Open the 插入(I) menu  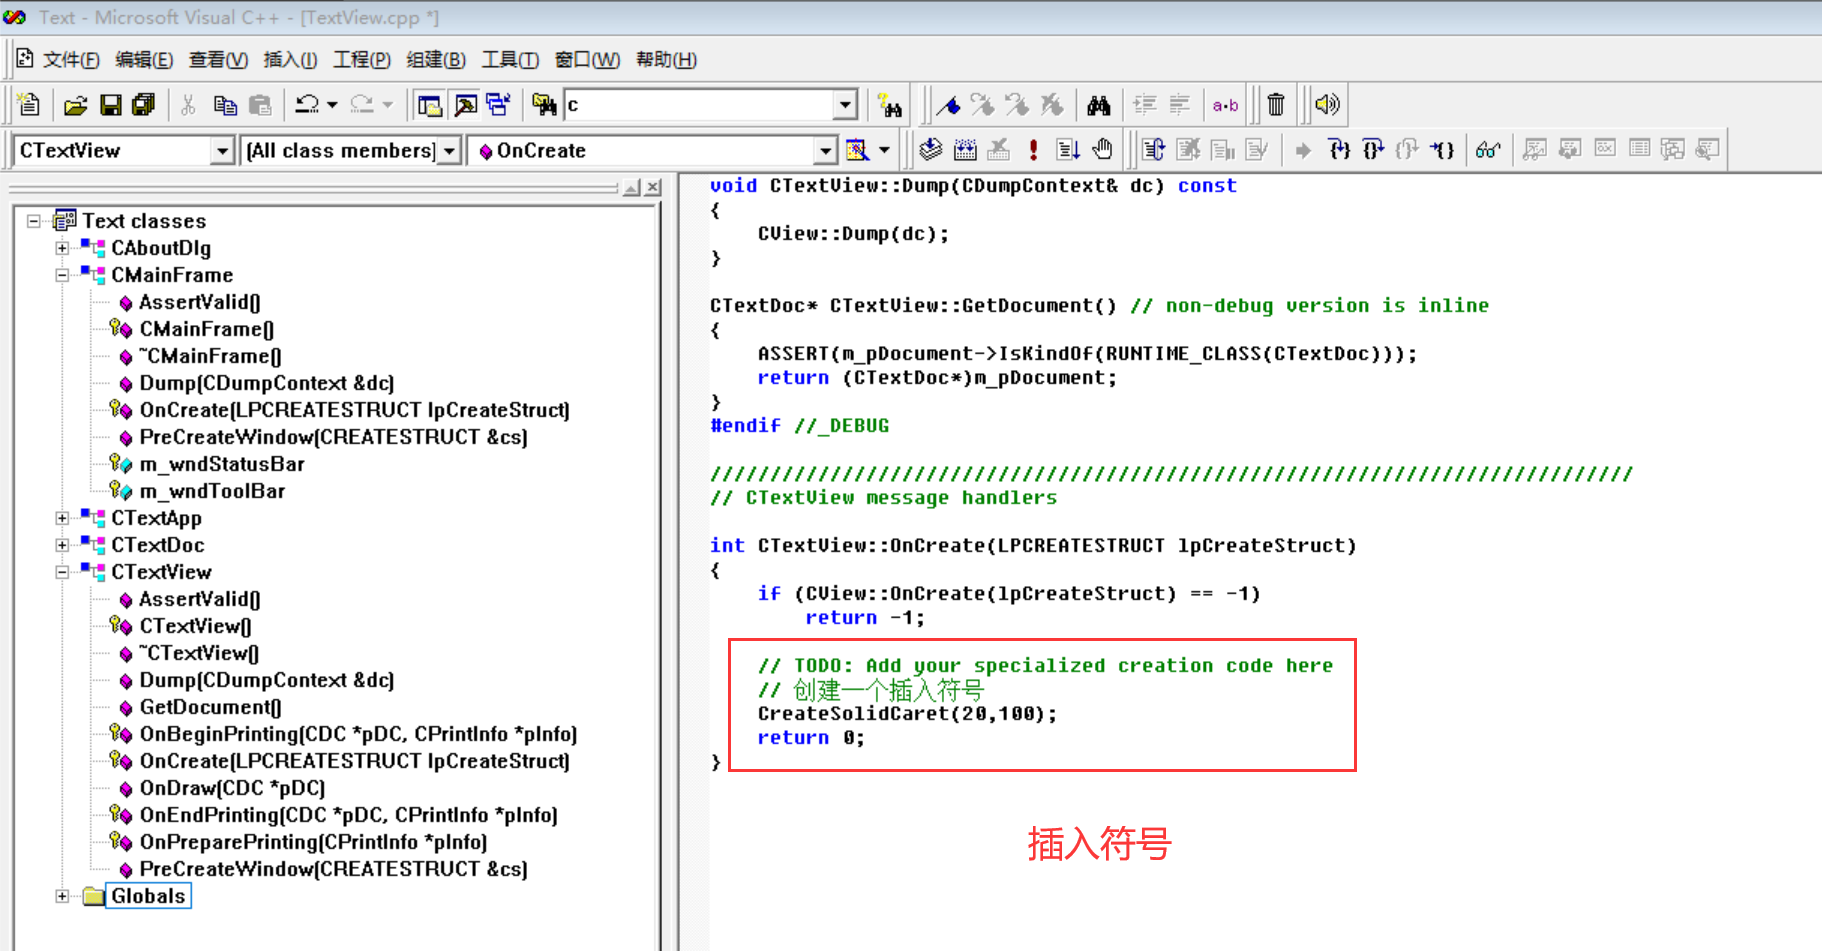coord(290,60)
